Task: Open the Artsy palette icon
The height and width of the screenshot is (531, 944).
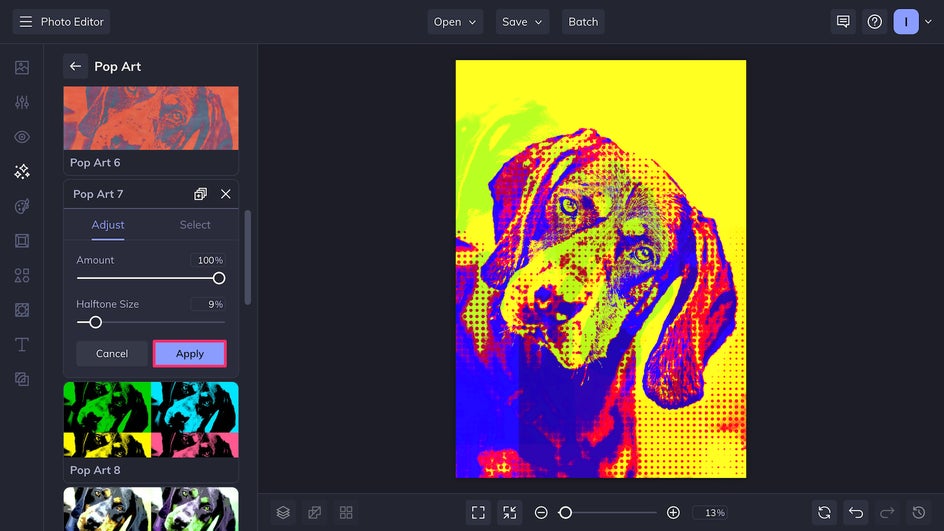Action: pyautogui.click(x=22, y=206)
